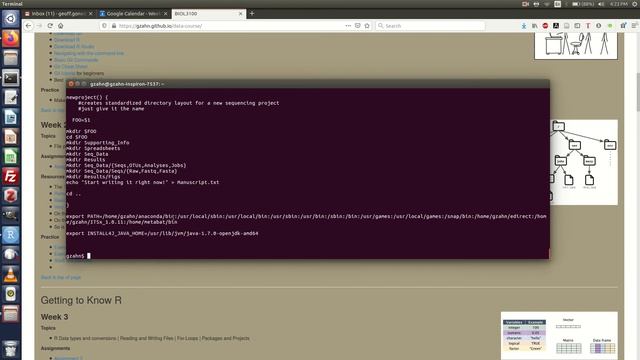Click the 'gzahn$' terminal prompt
This screenshot has width=640, height=360.
pos(75,256)
